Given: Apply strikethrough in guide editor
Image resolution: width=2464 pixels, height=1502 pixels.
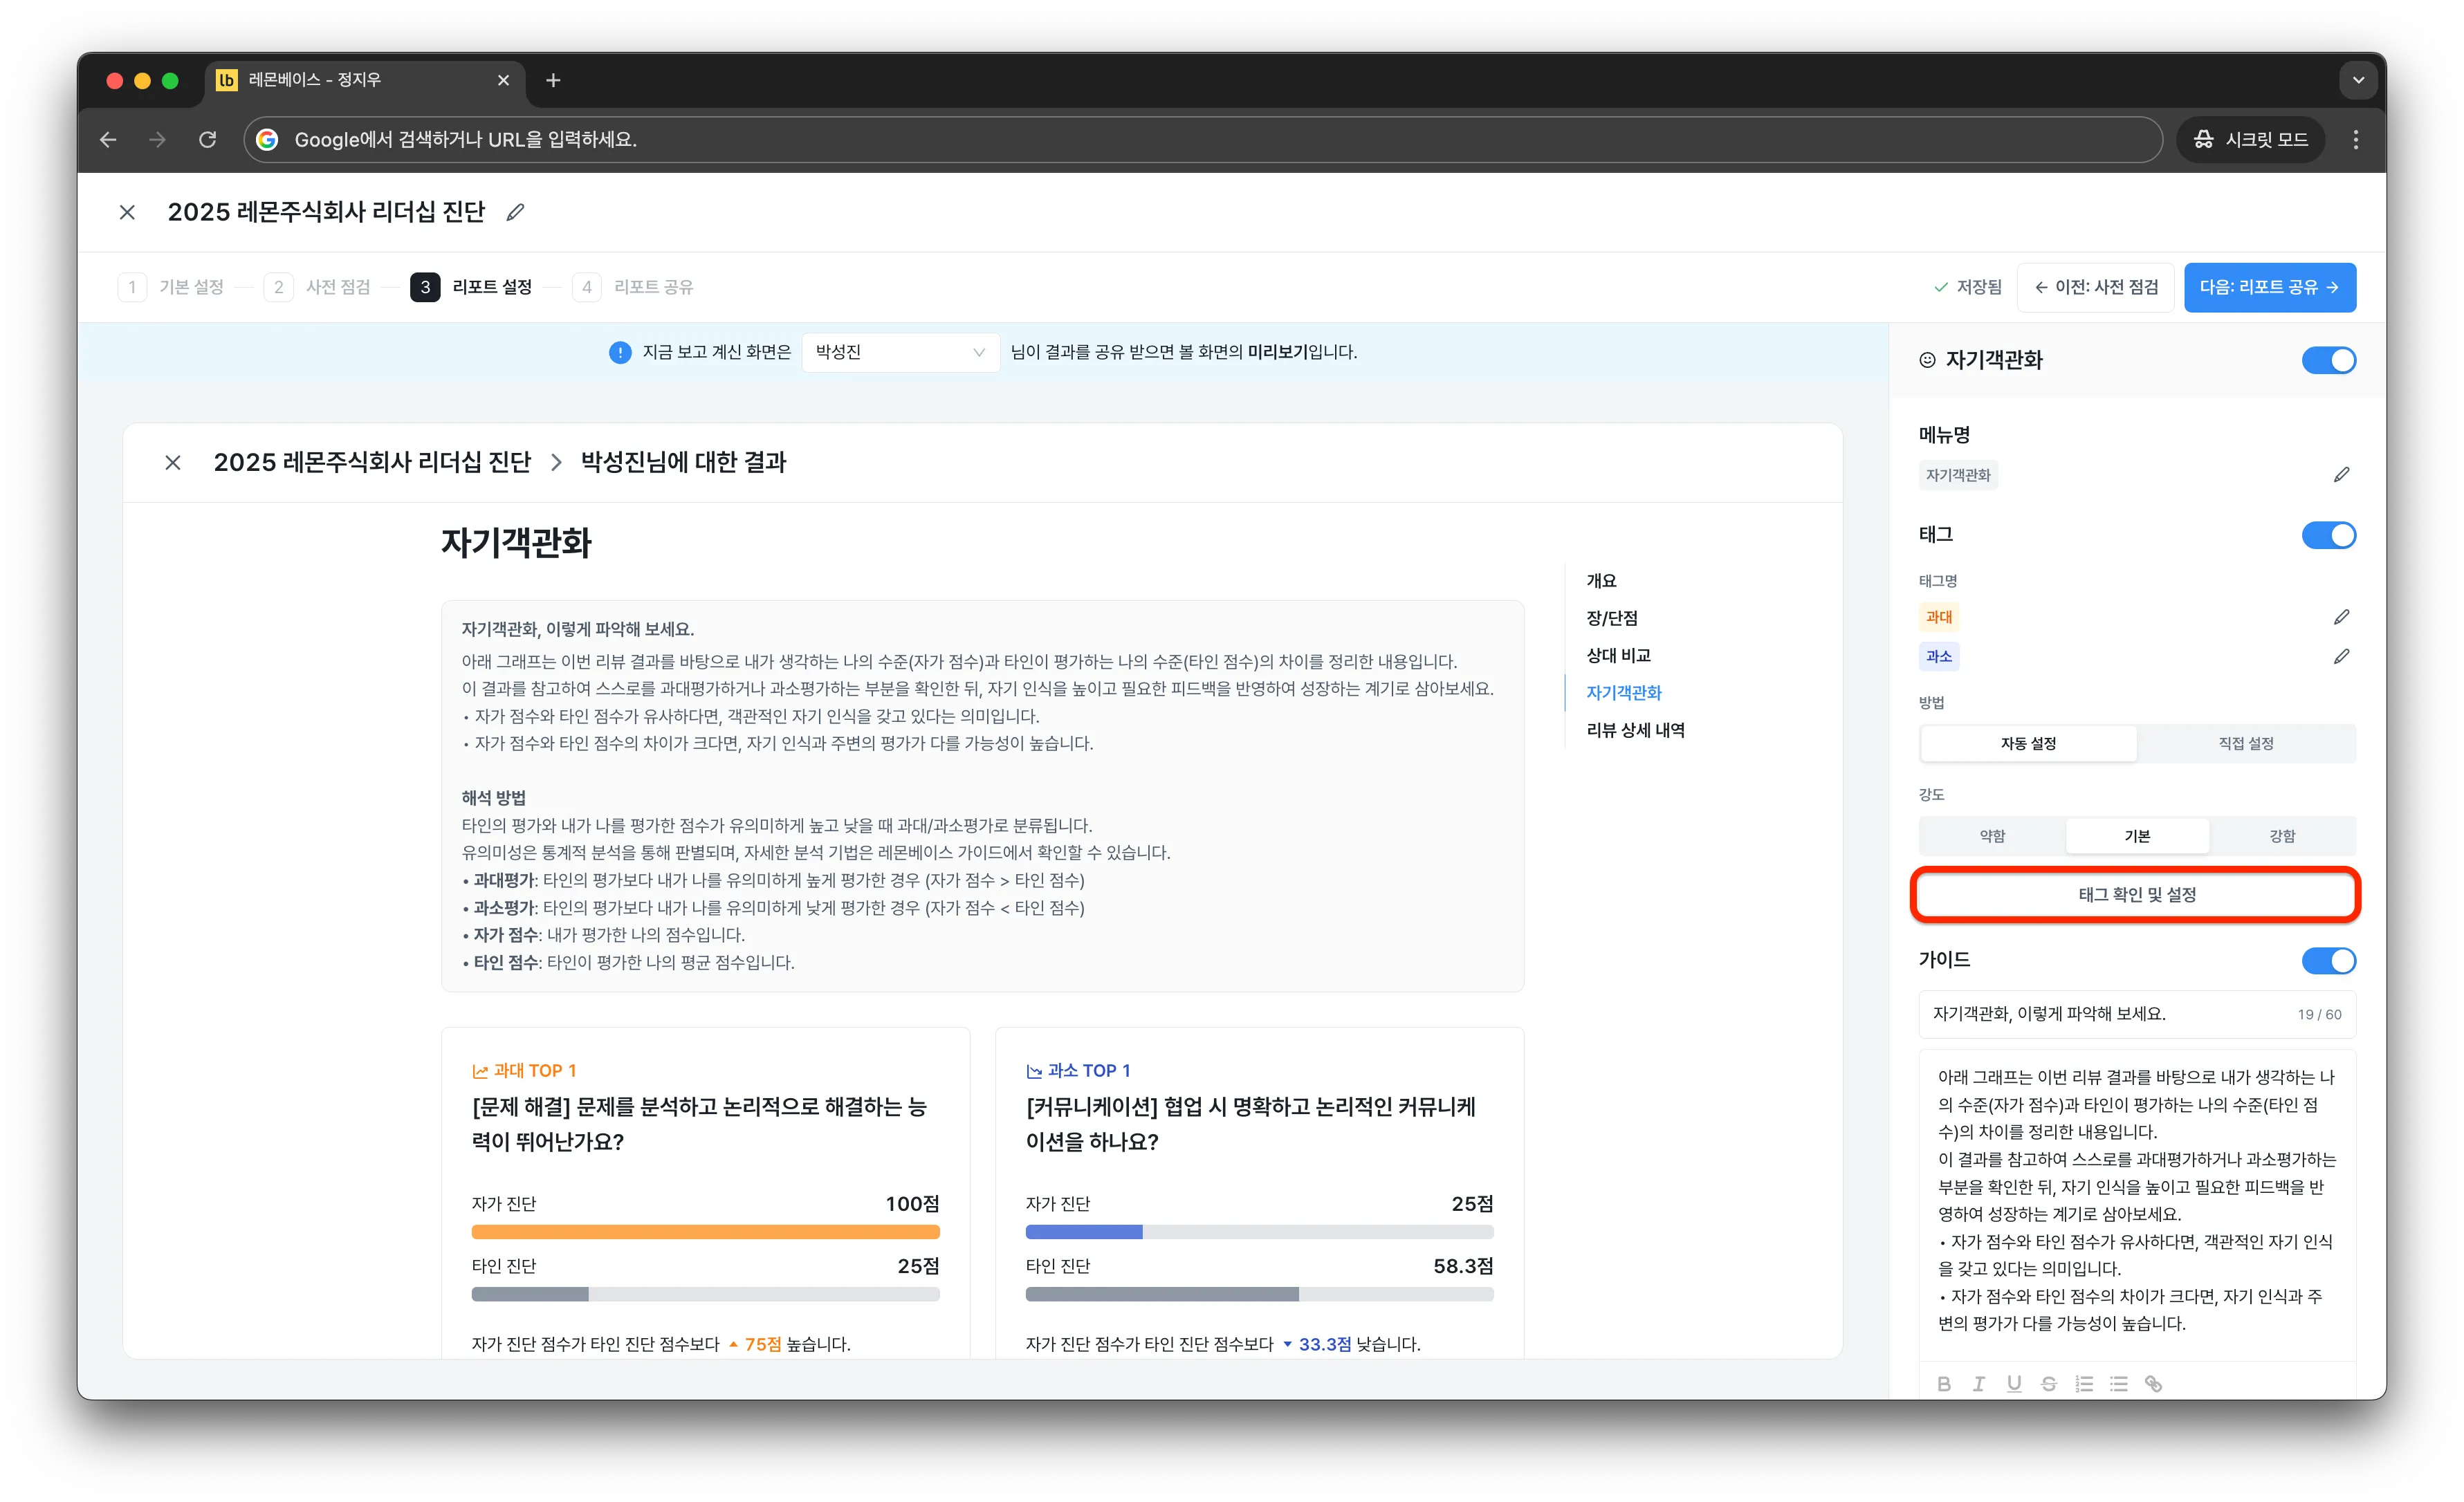Looking at the screenshot, I should 2049,1384.
